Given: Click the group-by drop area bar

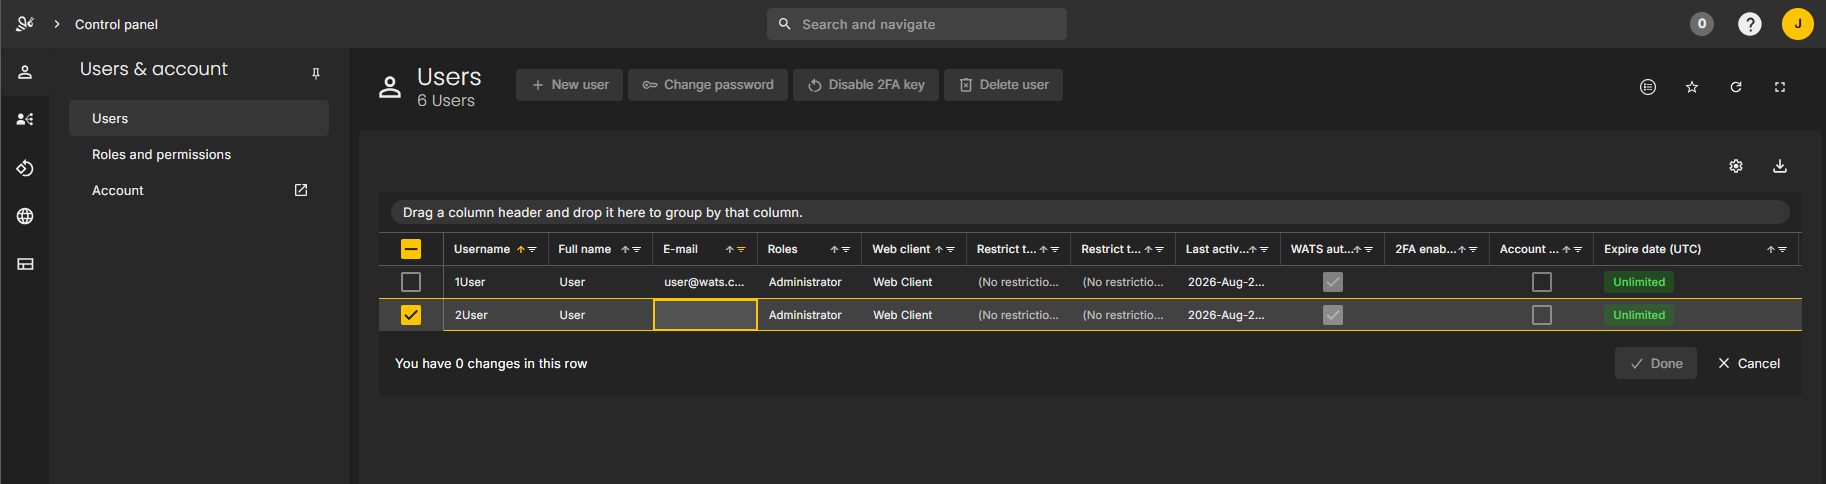Looking at the screenshot, I should (x=1090, y=212).
